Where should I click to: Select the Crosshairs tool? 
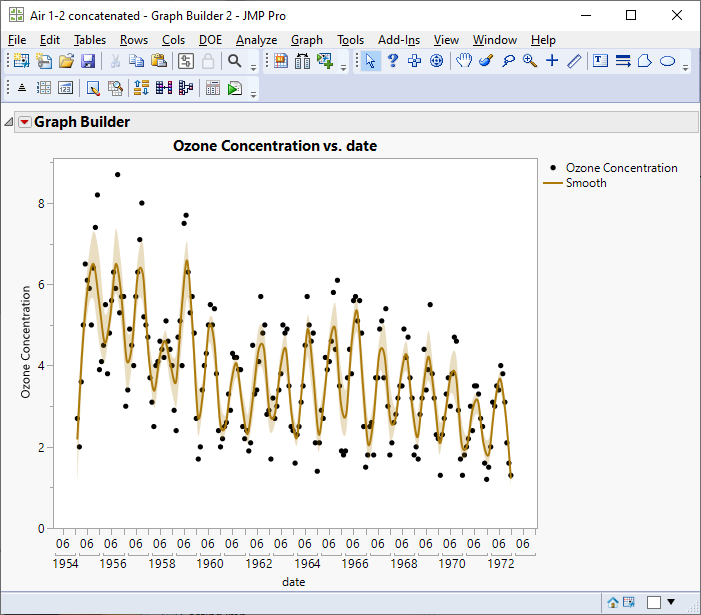pos(552,61)
